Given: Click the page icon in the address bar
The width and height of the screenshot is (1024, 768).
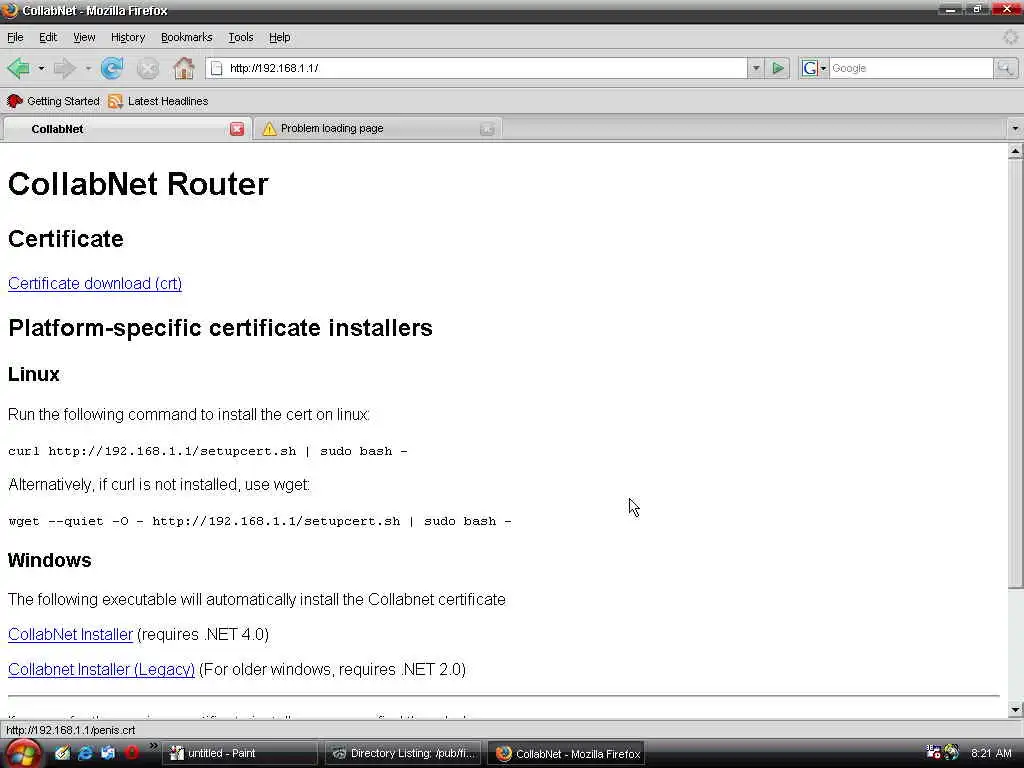Looking at the screenshot, I should (217, 68).
